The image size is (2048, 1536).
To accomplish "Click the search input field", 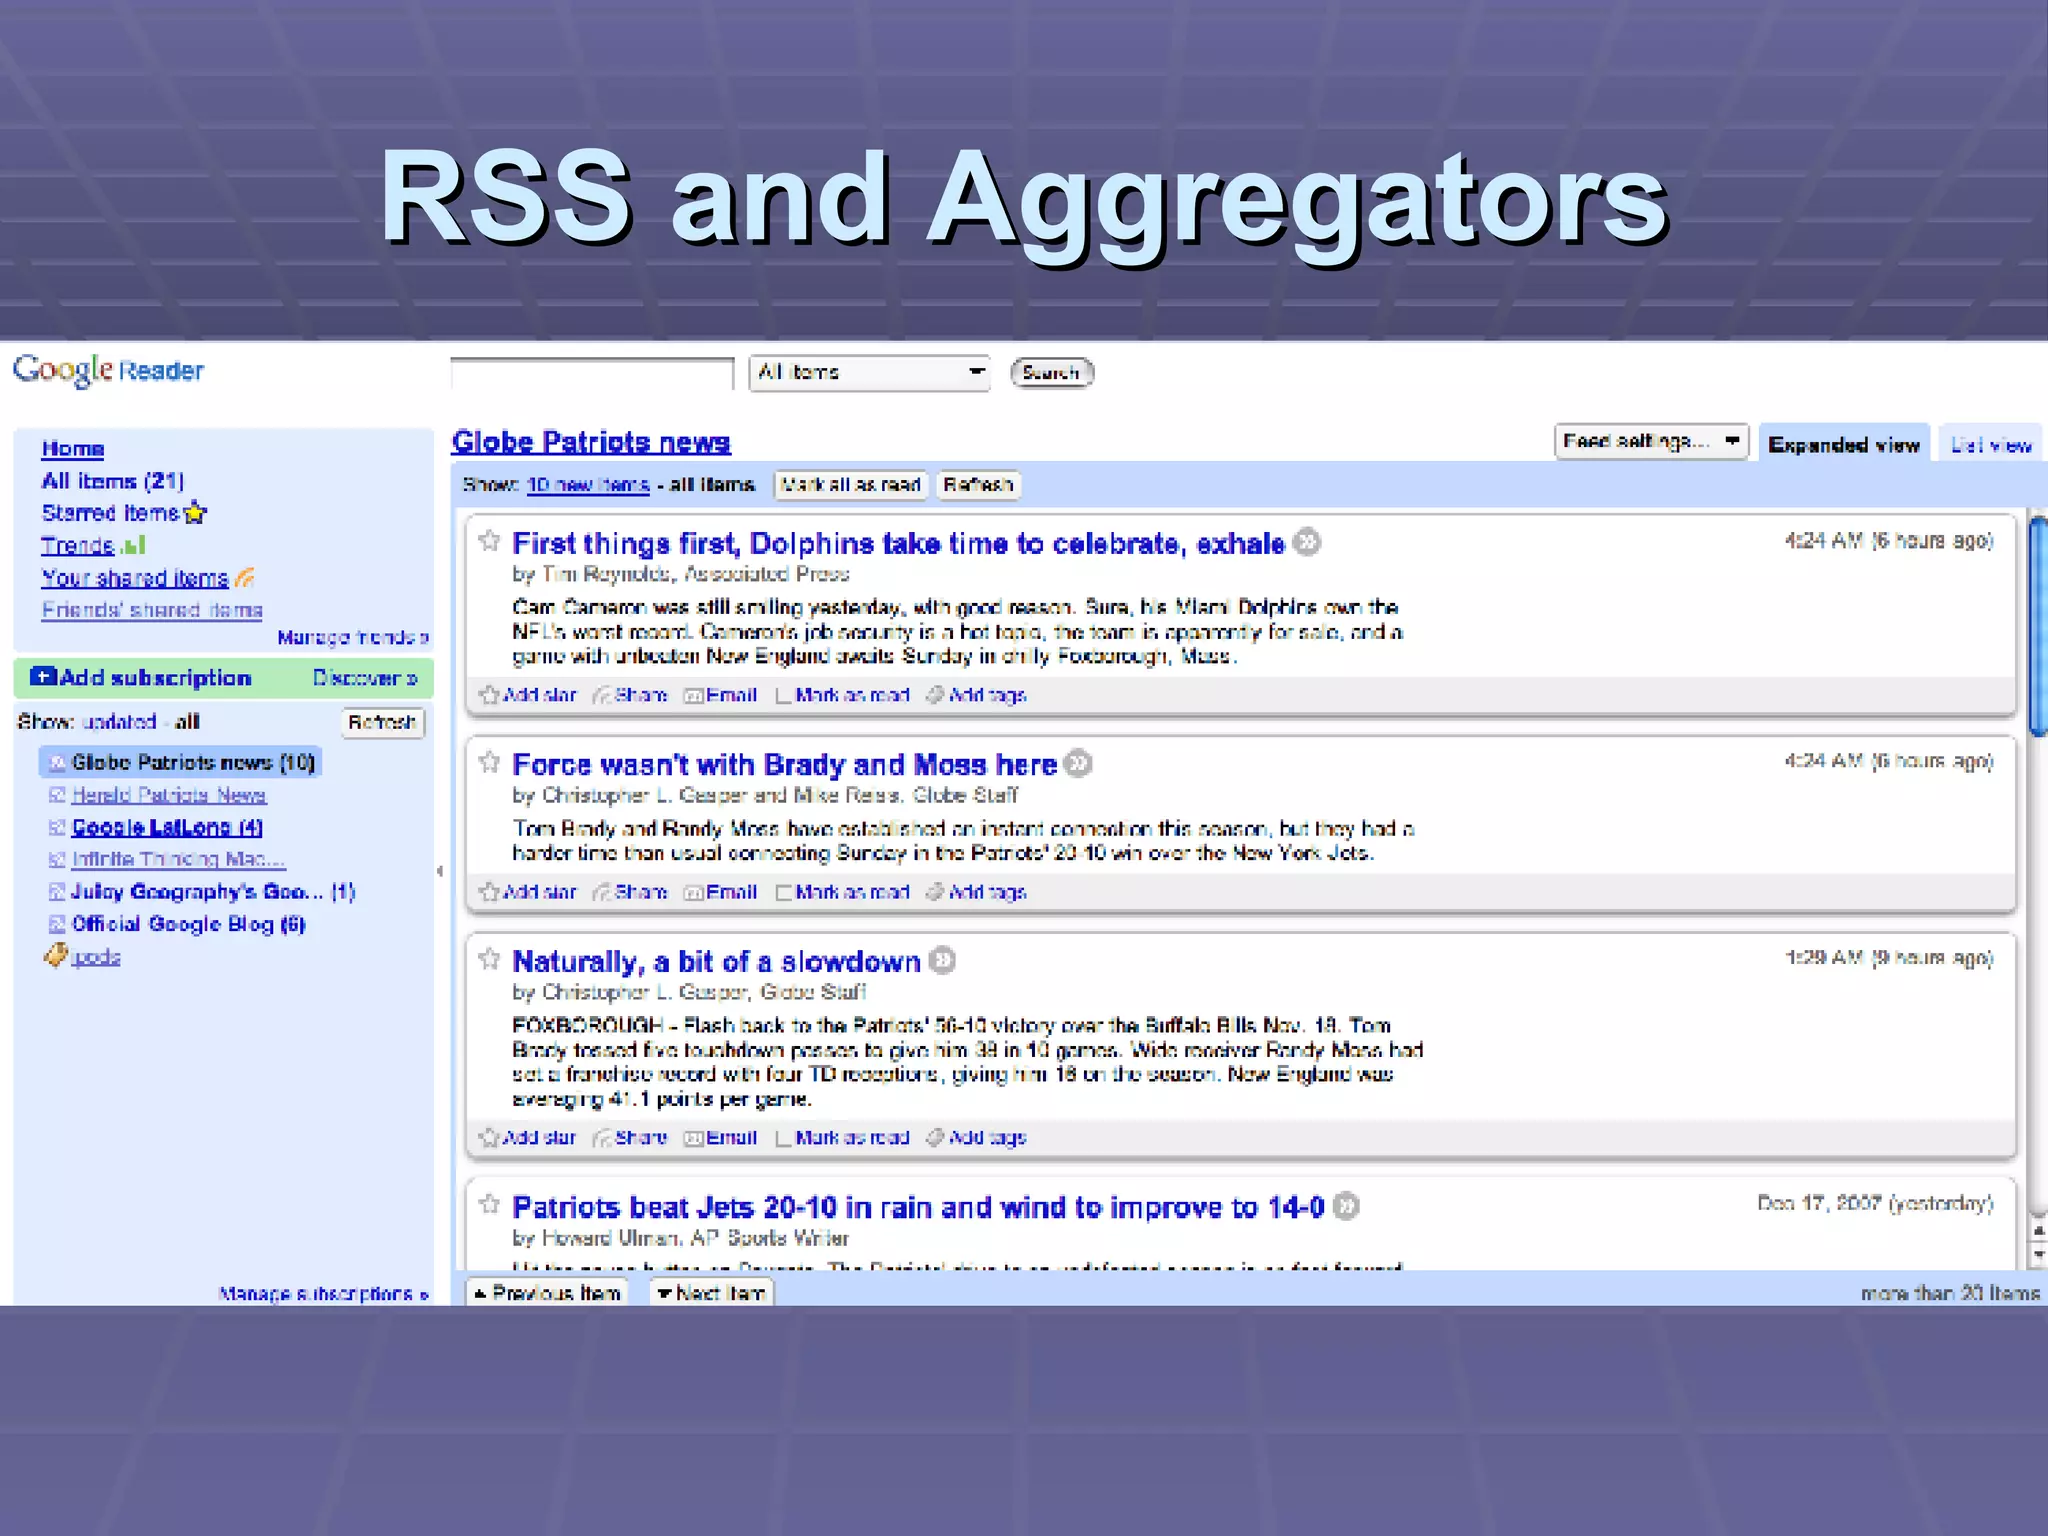I will click(592, 373).
